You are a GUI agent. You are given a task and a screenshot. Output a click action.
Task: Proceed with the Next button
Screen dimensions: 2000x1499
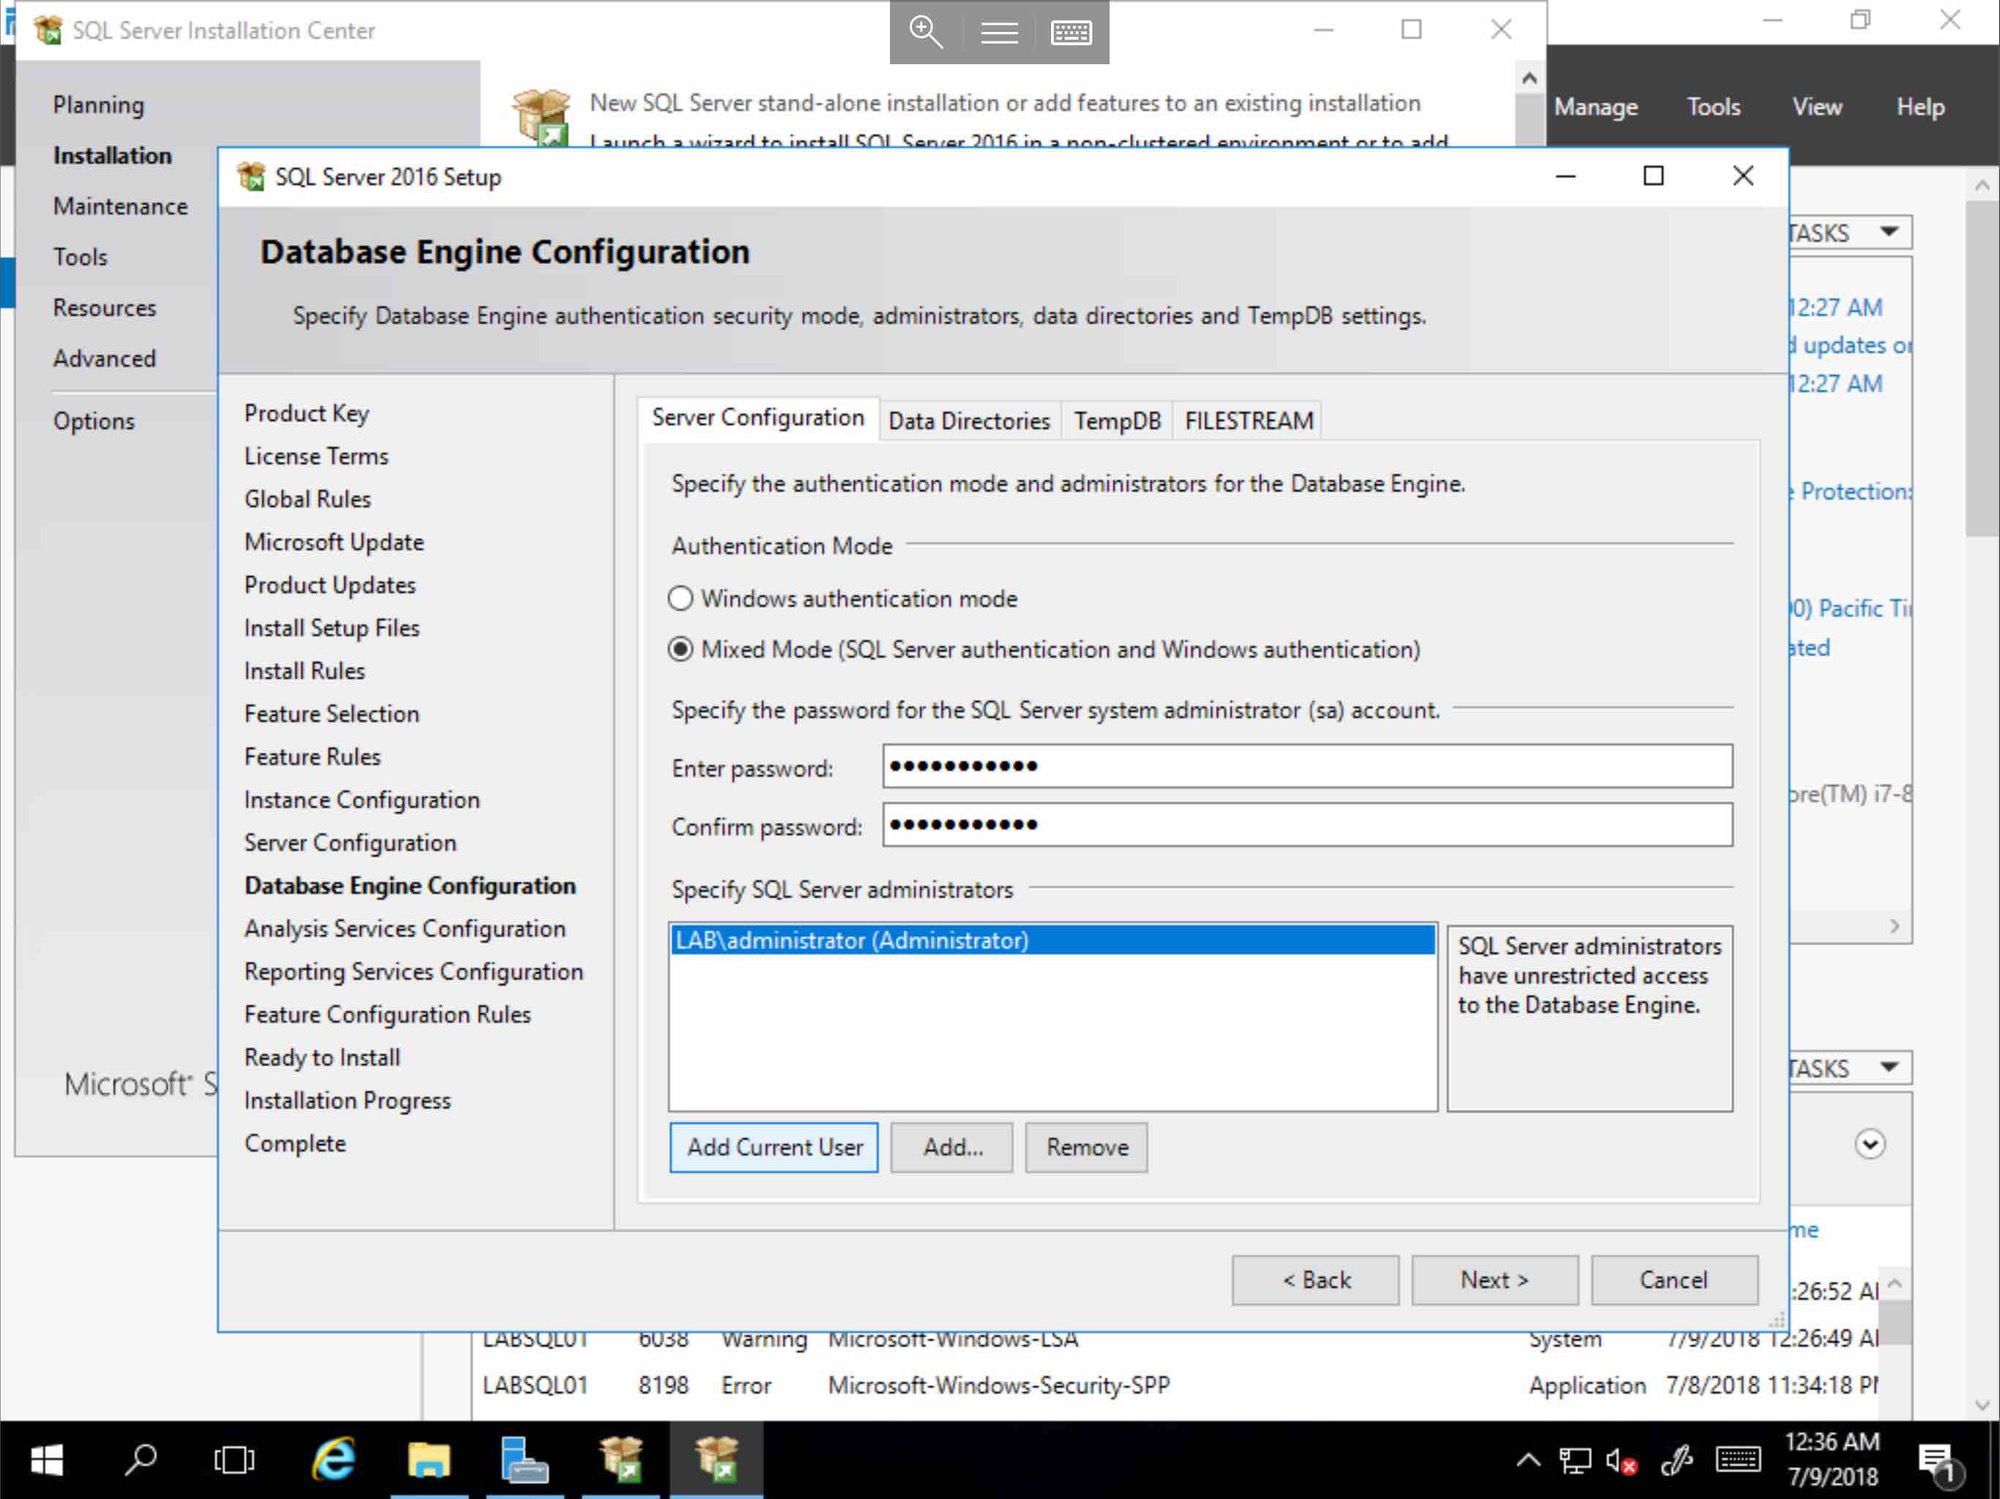pos(1495,1280)
